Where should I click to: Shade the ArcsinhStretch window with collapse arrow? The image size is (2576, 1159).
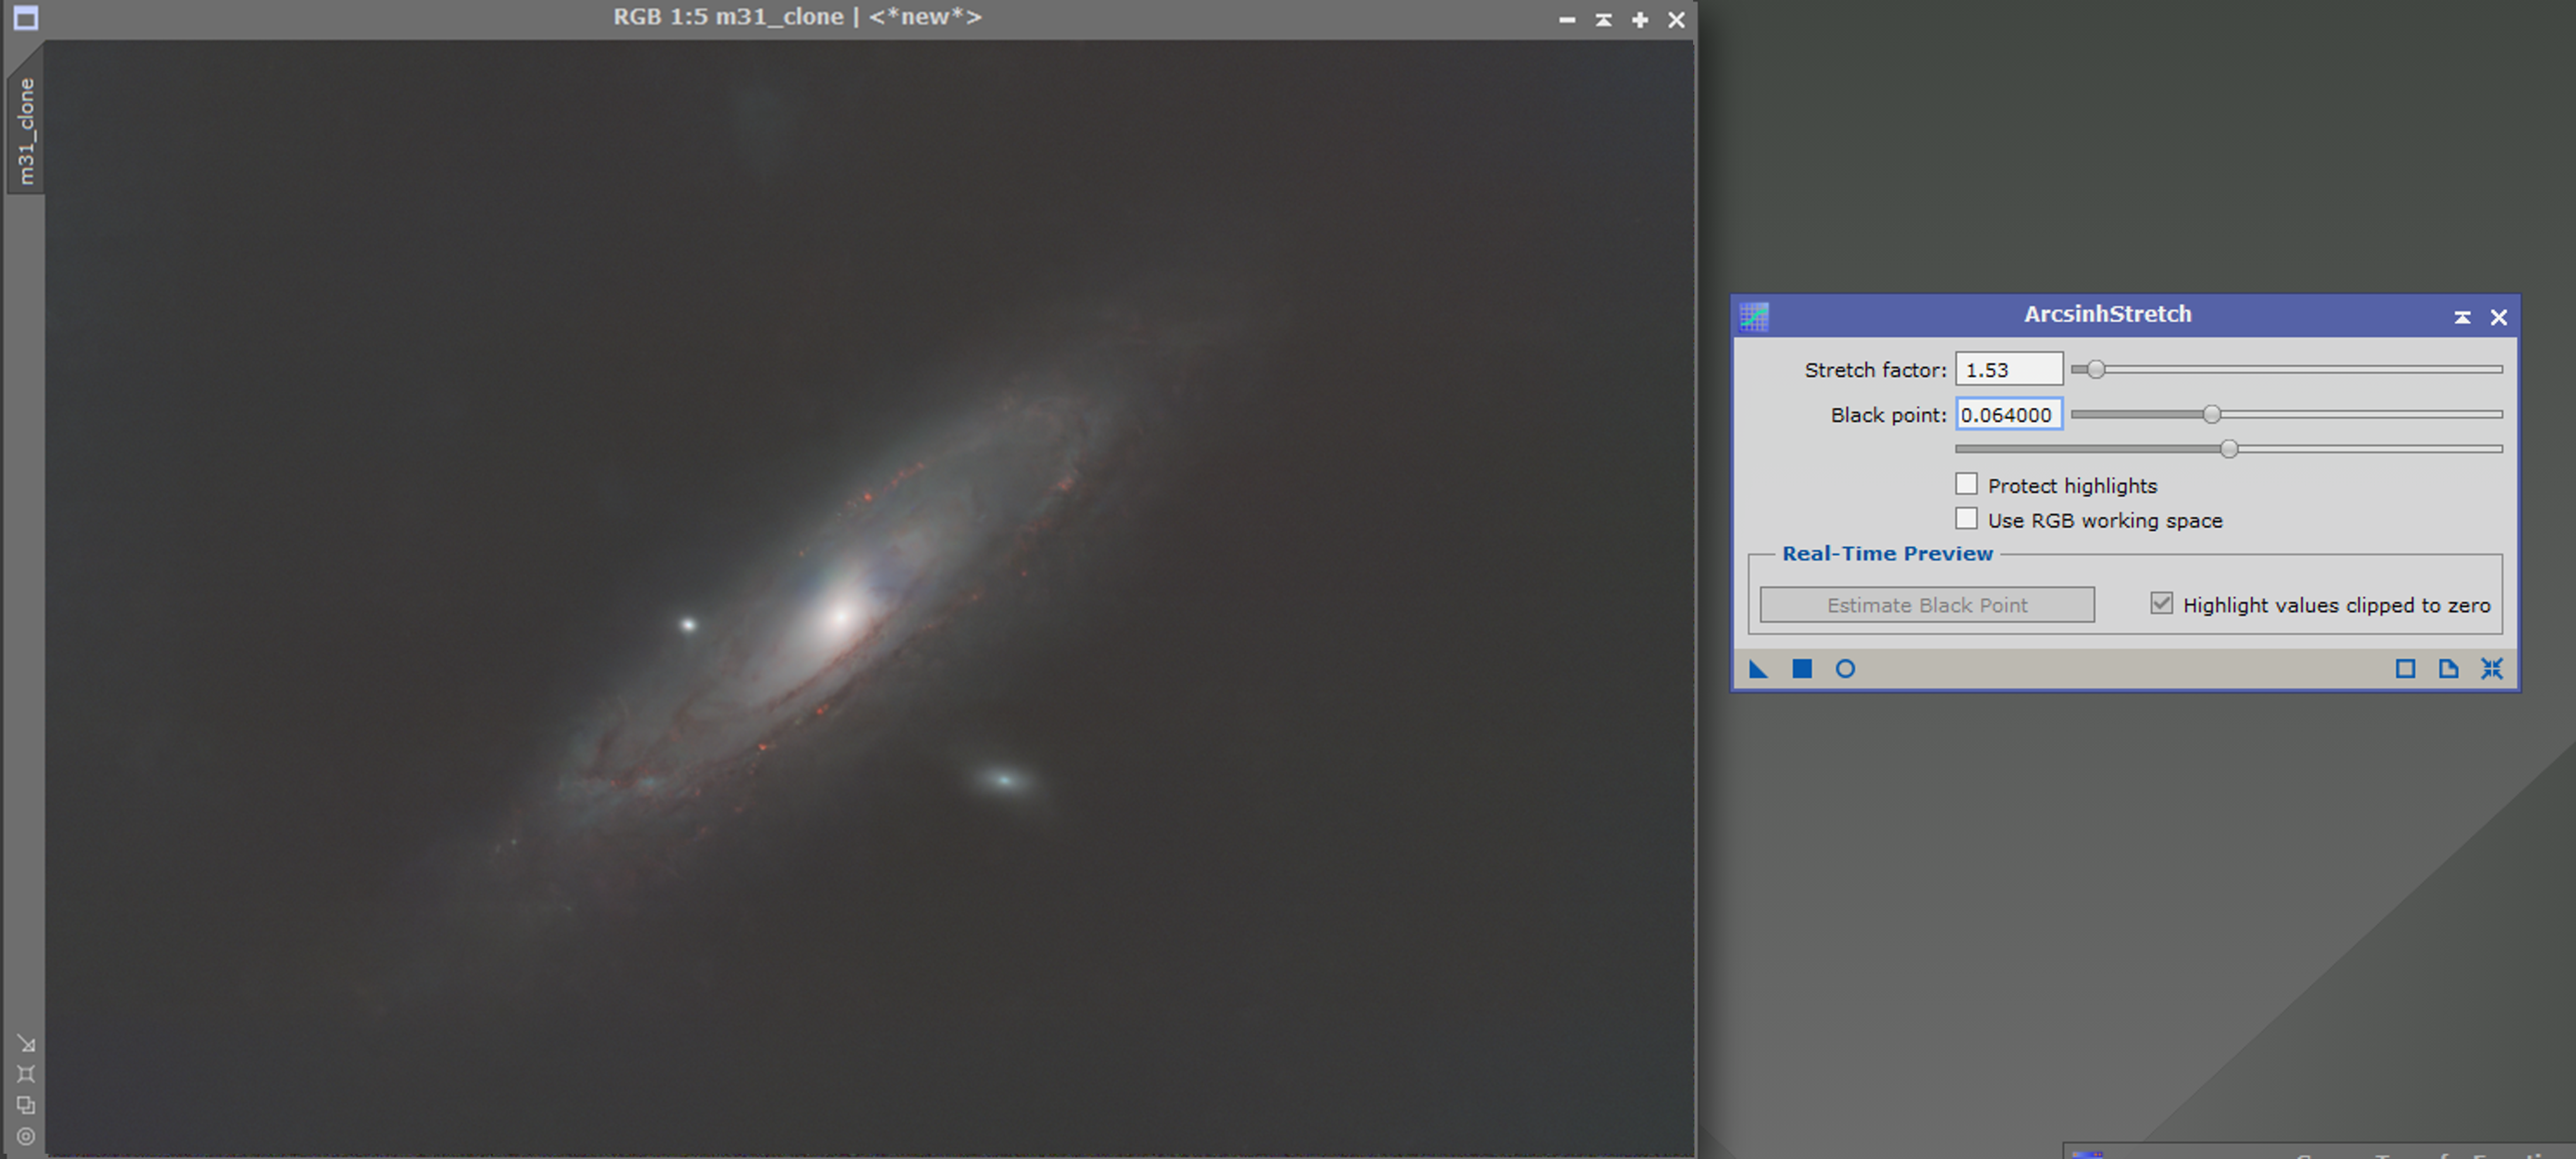click(x=2462, y=317)
